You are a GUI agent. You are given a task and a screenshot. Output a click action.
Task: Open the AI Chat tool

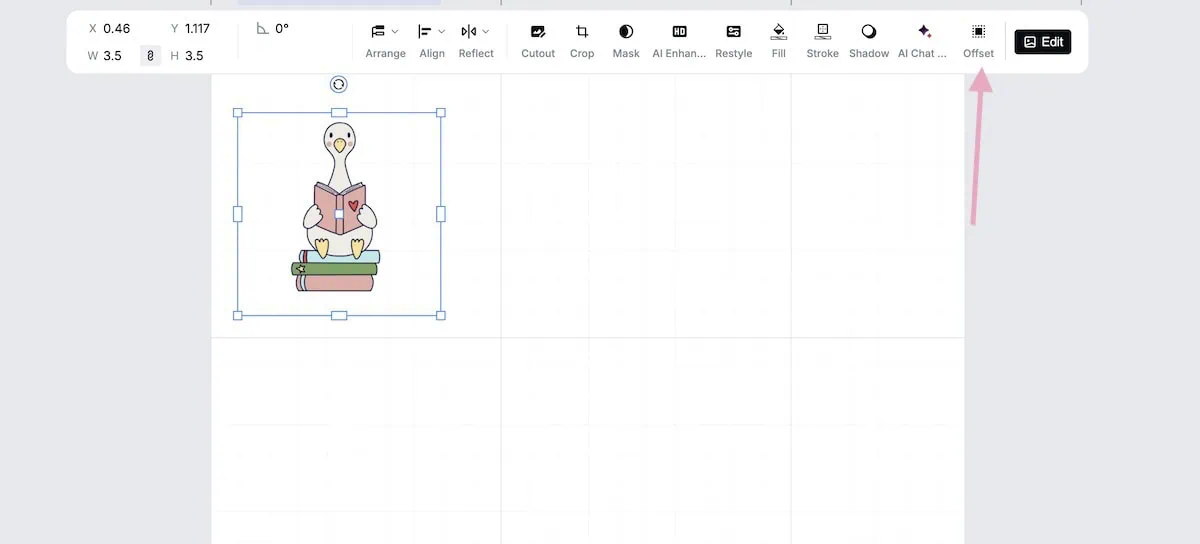pyautogui.click(x=923, y=41)
